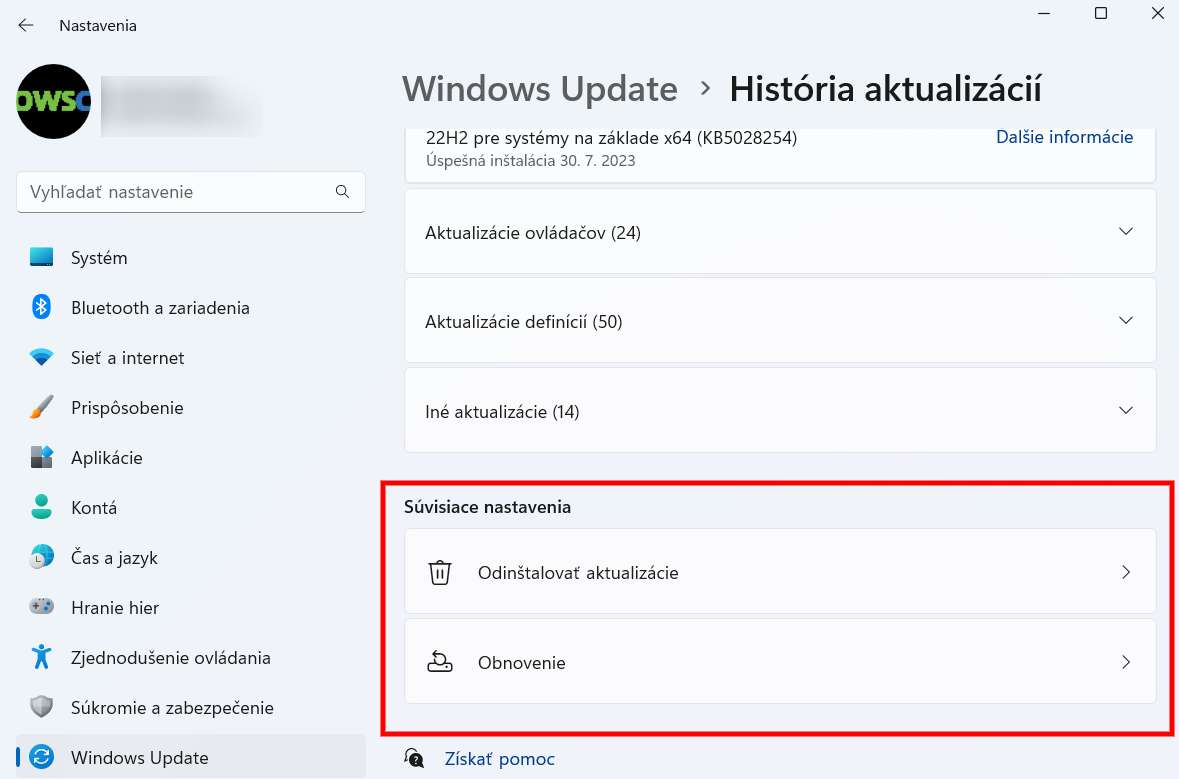Screen dimensions: 1179x779
Task: Click the search magnifier icon
Action: coord(342,192)
